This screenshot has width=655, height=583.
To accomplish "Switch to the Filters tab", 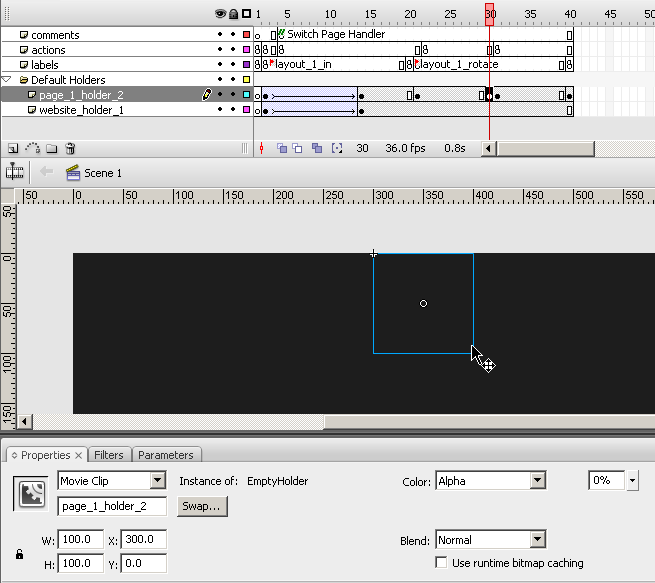I will (x=108, y=455).
